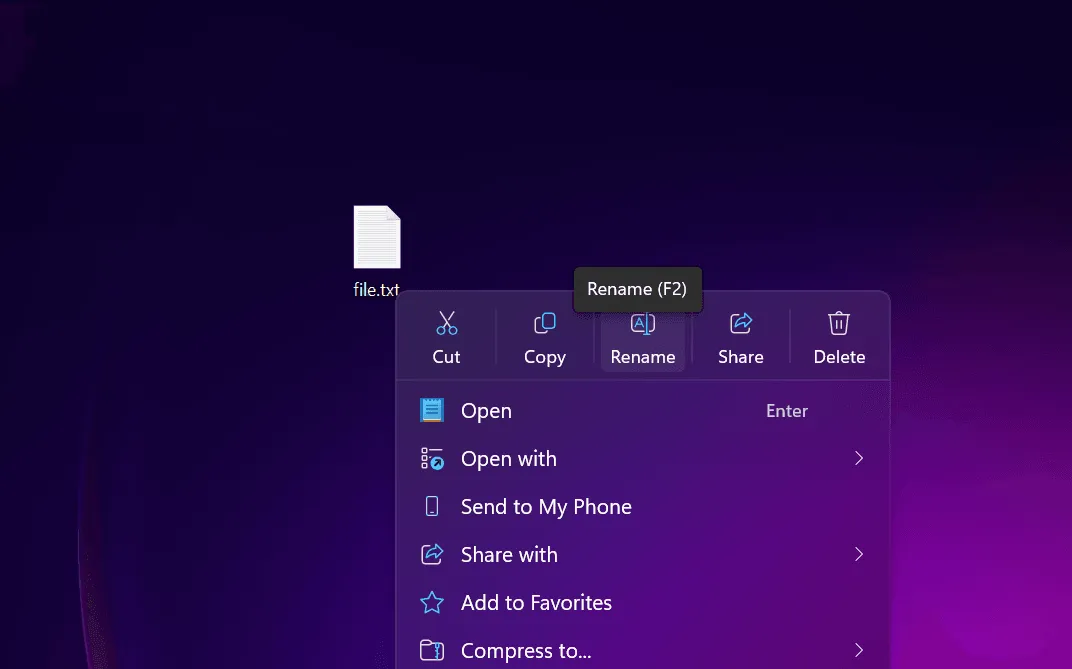
Task: Select the Share with menu label
Action: tap(509, 555)
